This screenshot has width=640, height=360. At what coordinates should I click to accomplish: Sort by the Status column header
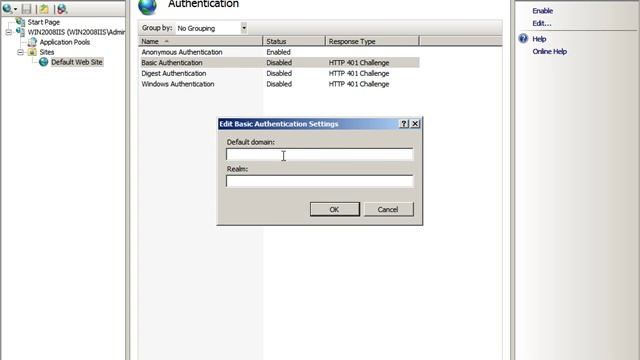(294, 41)
